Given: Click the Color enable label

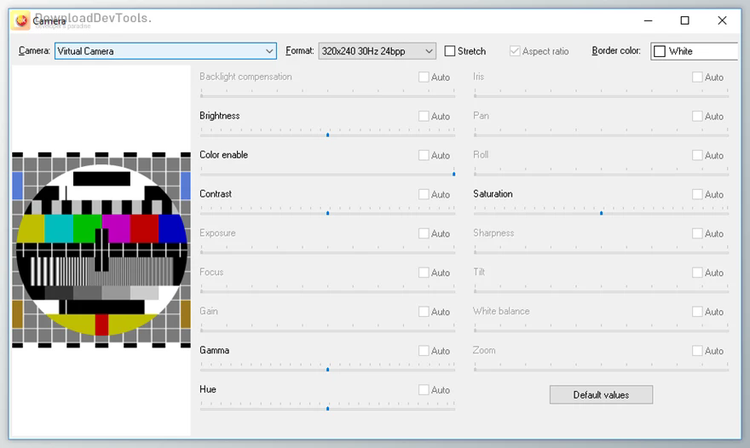Looking at the screenshot, I should click(223, 154).
